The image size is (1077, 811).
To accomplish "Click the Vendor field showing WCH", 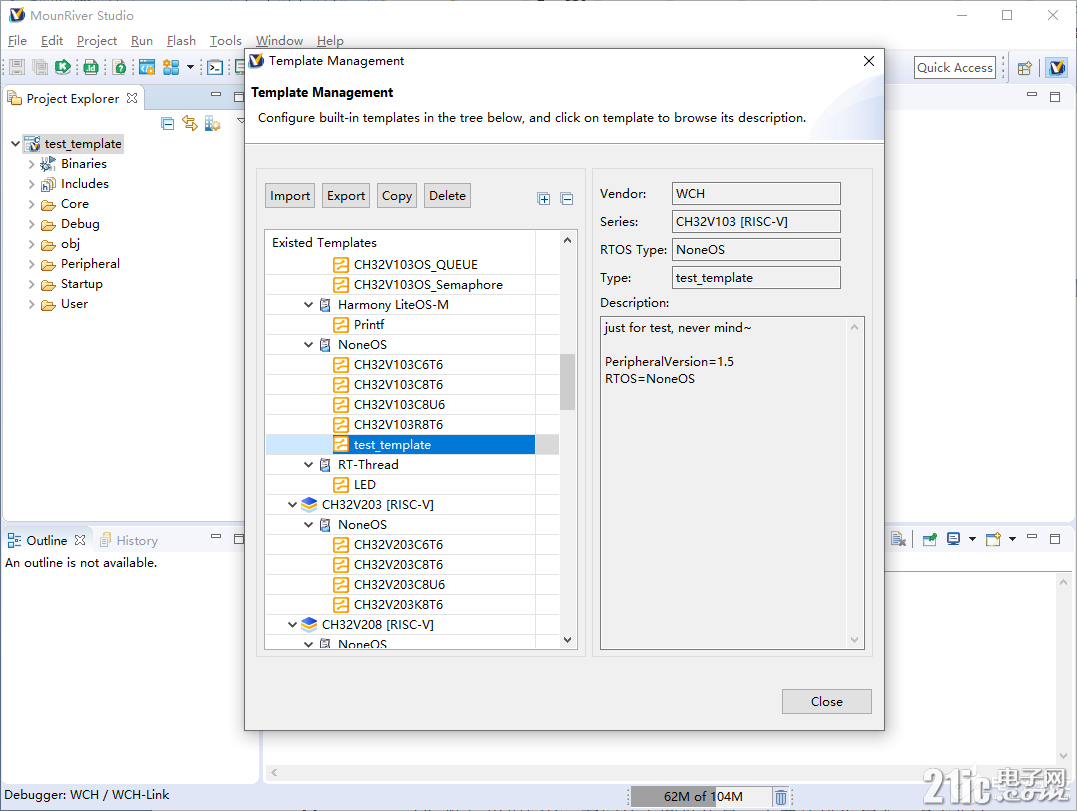I will (756, 194).
